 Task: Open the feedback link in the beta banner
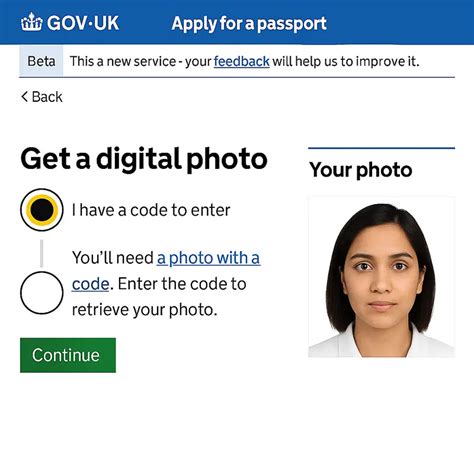point(242,61)
